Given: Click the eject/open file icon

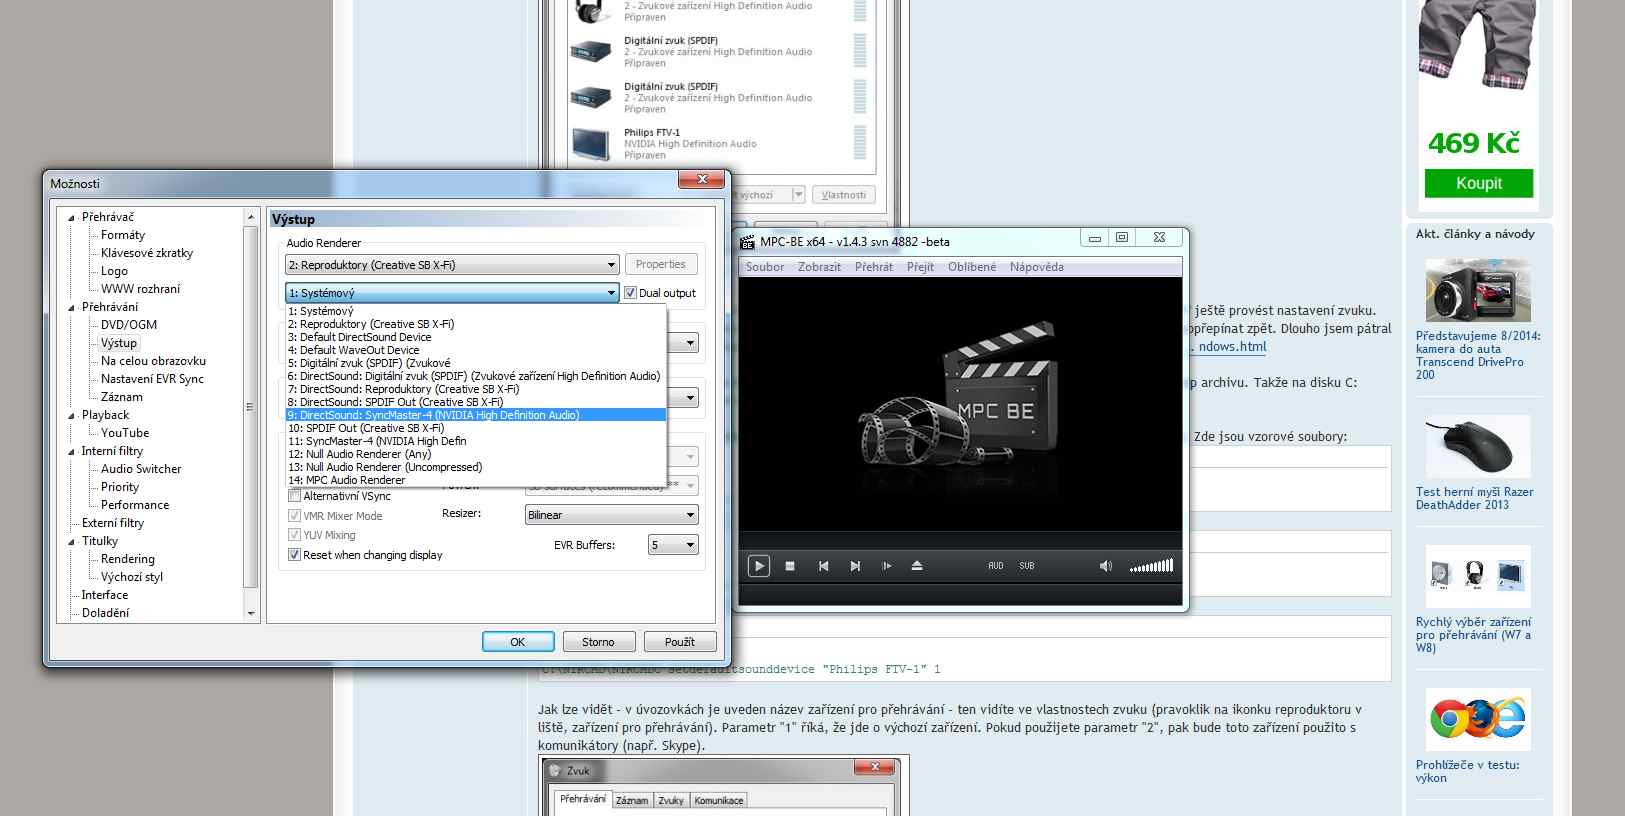Looking at the screenshot, I should [917, 566].
